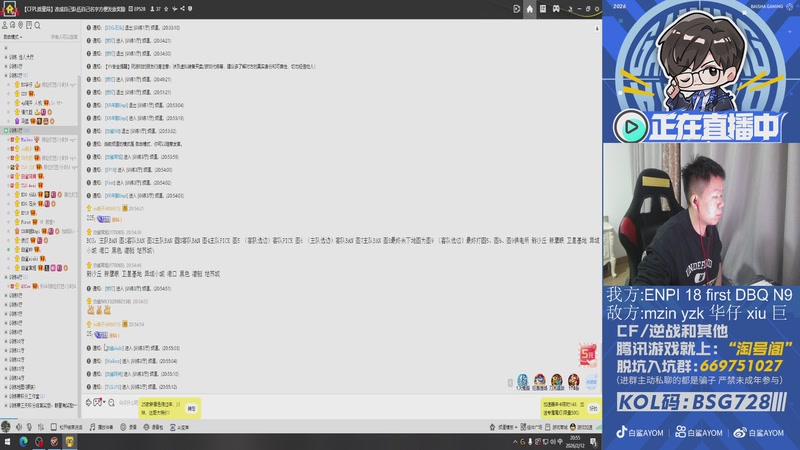The height and width of the screenshot is (450, 800).
Task: Open the game controller tab
Action: [556, 9]
